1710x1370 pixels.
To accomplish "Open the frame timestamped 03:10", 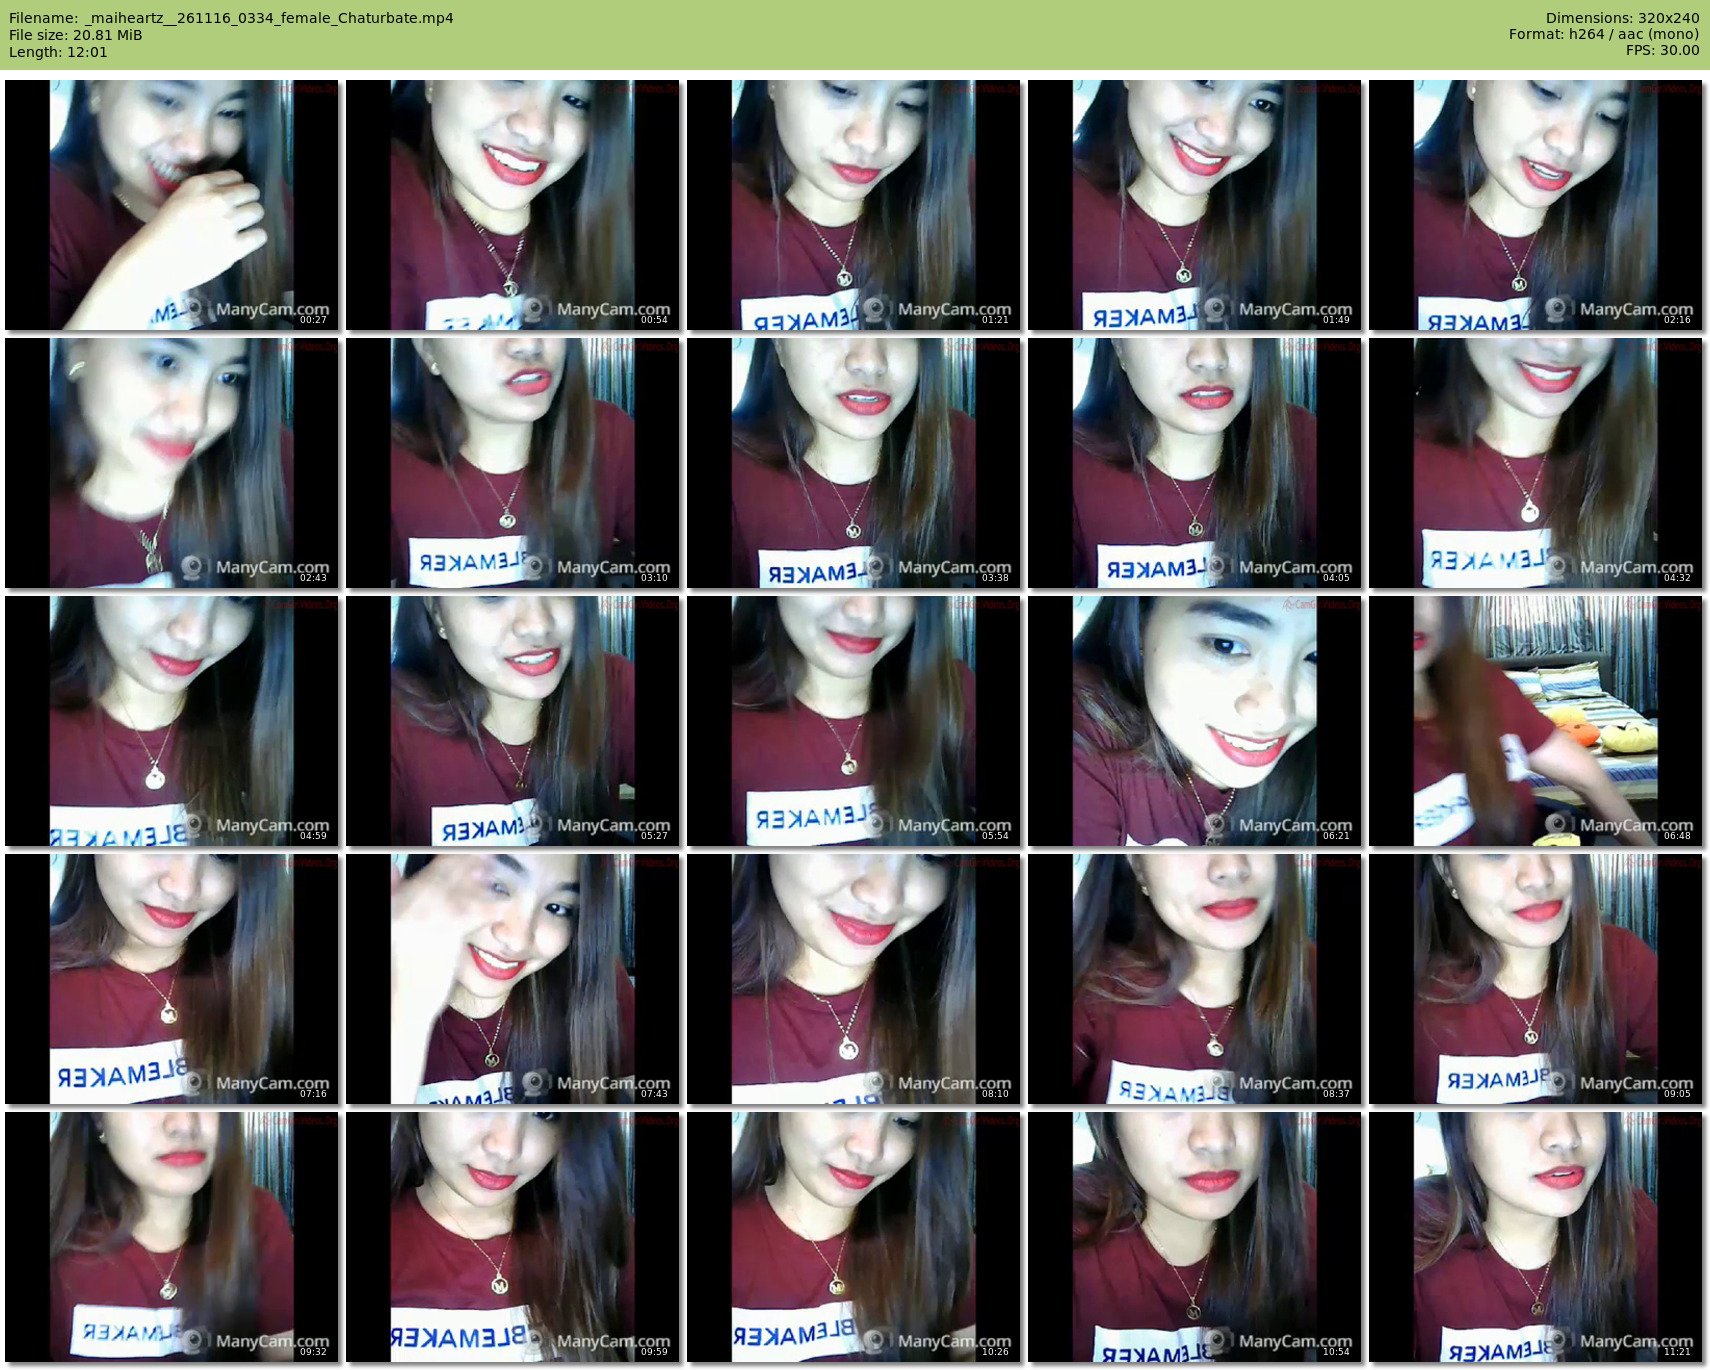I will [x=513, y=463].
